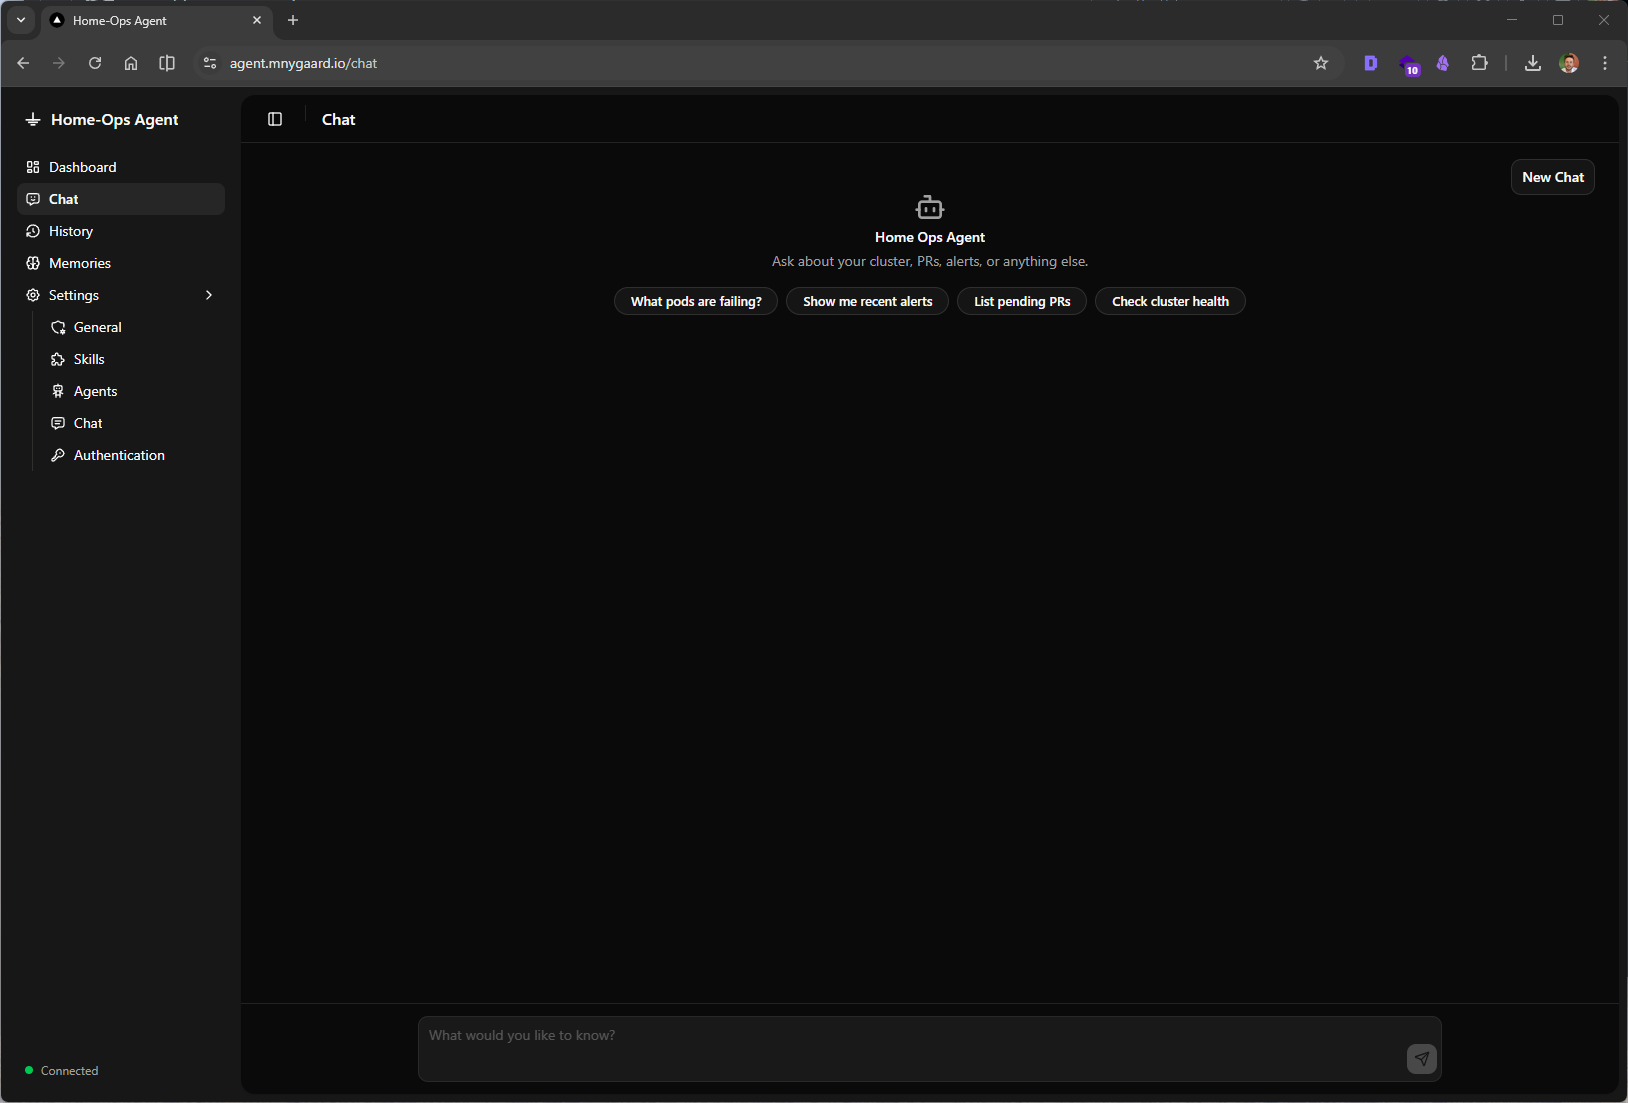This screenshot has width=1628, height=1103.
Task: Click the extension icon with badge 10
Action: point(1409,65)
